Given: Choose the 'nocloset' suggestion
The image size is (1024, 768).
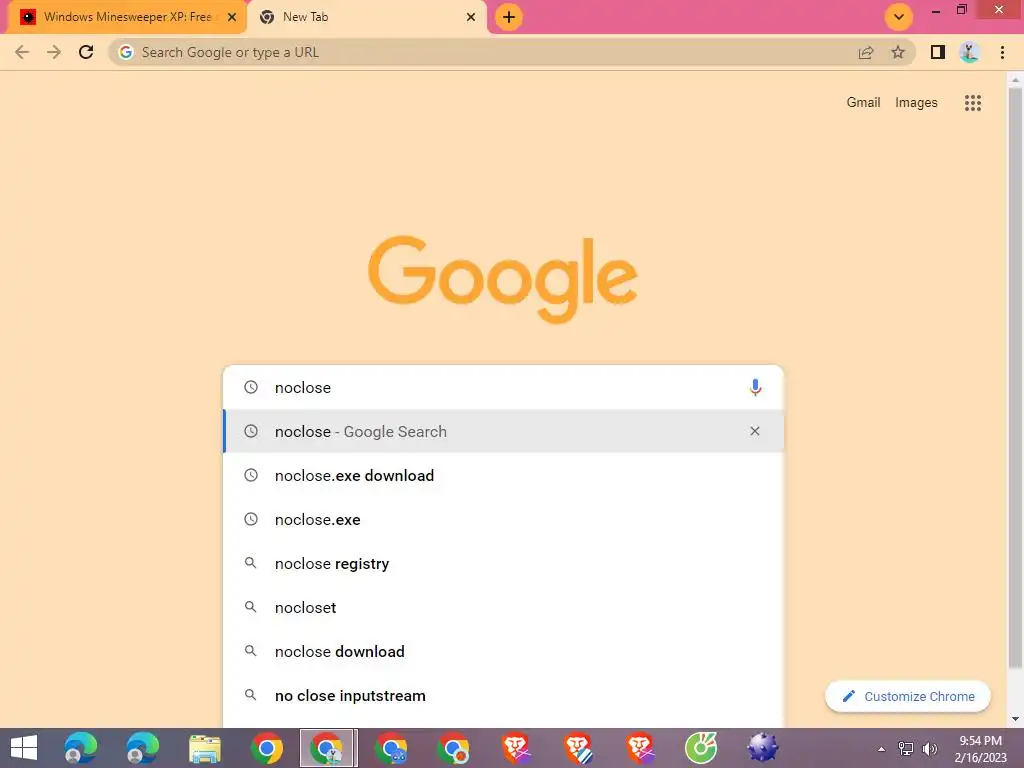Looking at the screenshot, I should (x=503, y=607).
